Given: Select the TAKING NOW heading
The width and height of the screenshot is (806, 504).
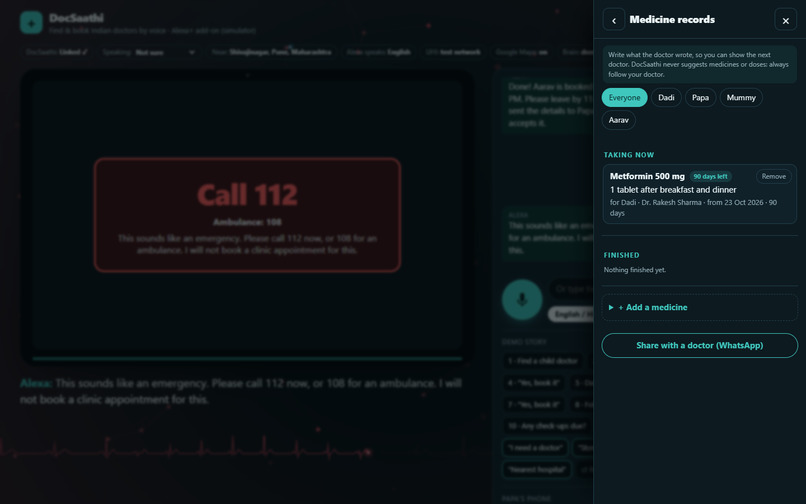Looking at the screenshot, I should (629, 155).
